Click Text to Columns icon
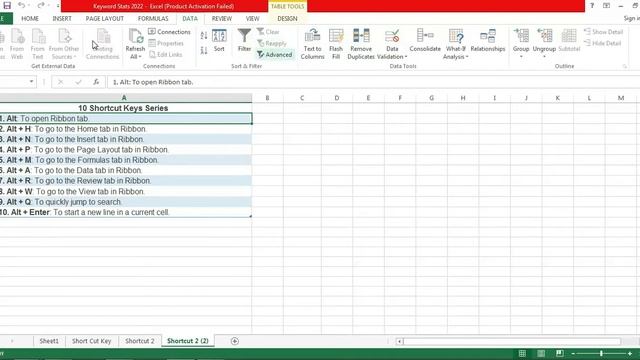Screen dimensions: 640x360 pyautogui.click(x=312, y=44)
